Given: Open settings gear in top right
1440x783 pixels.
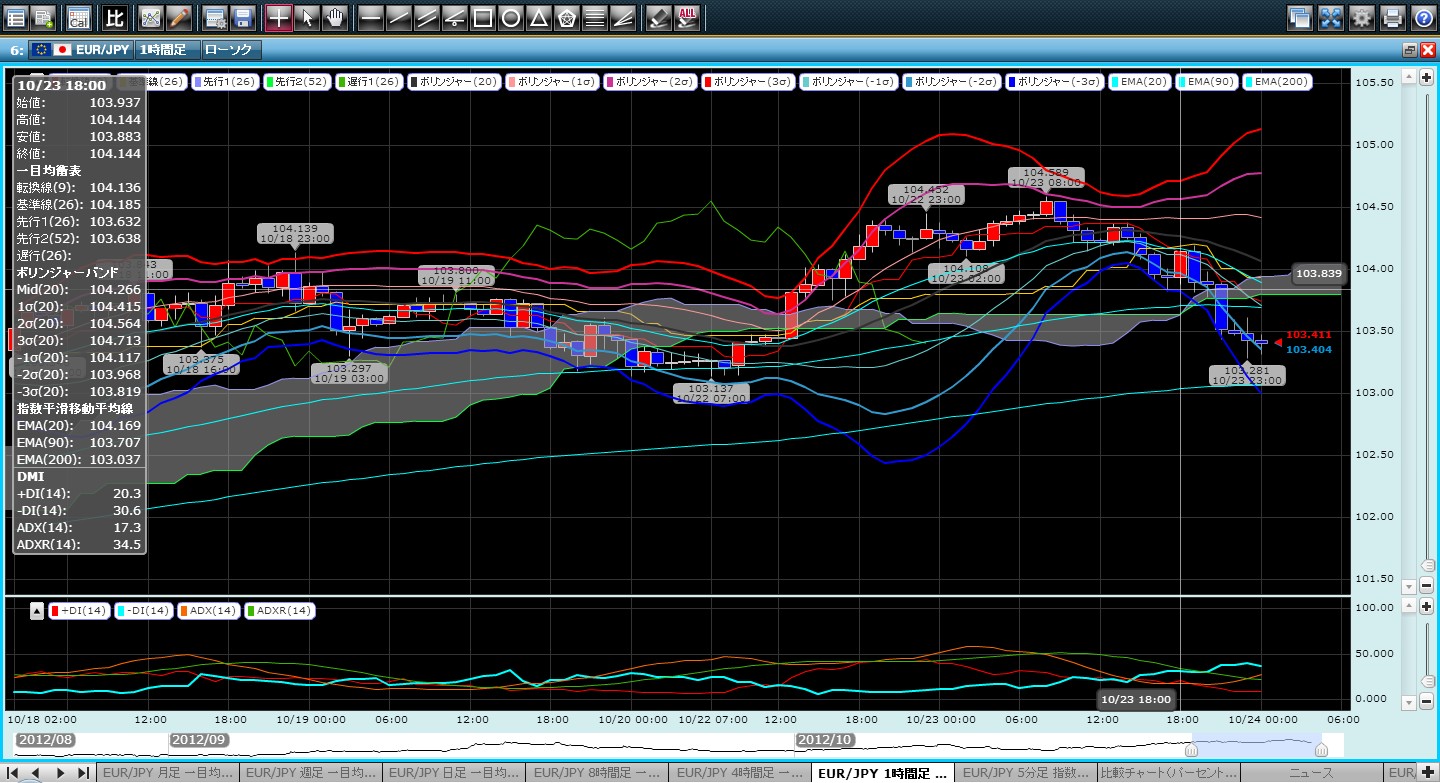Looking at the screenshot, I should (1361, 17).
